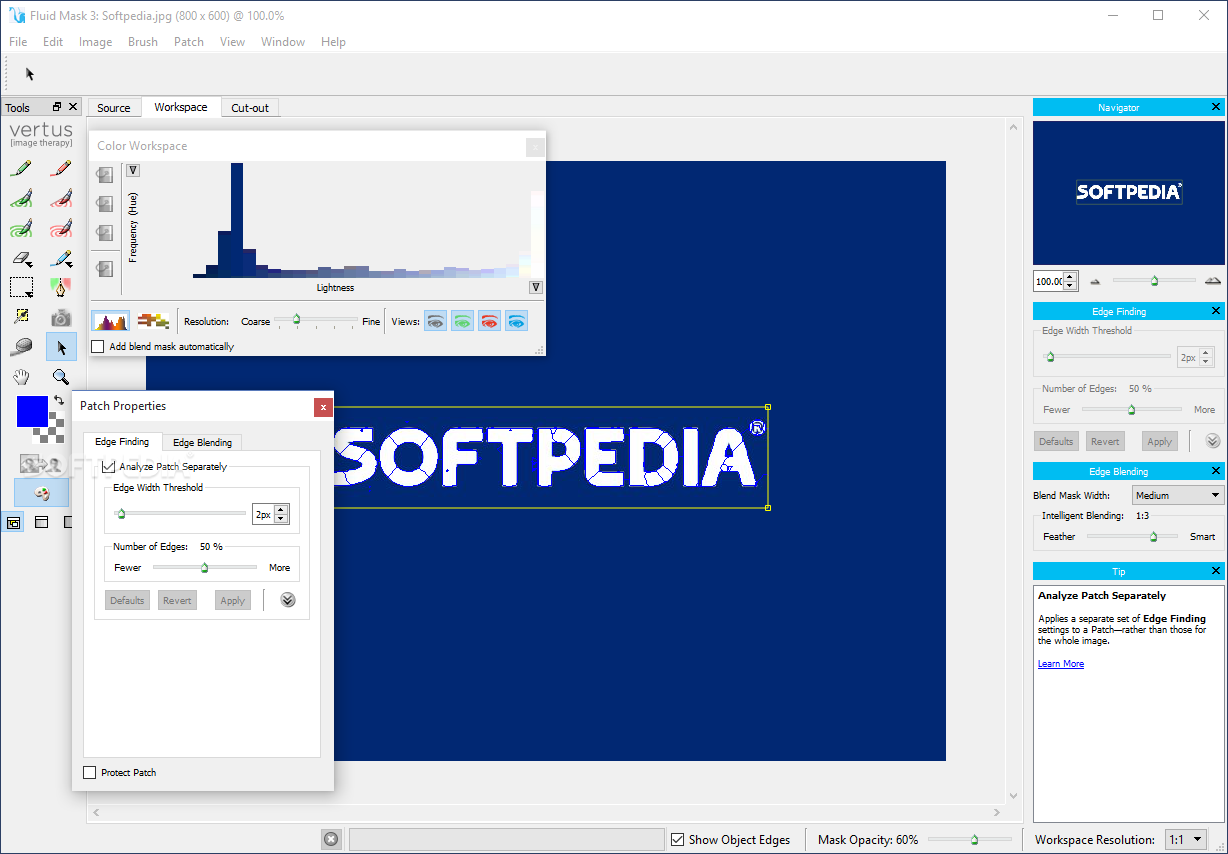1228x854 pixels.
Task: Select the first screen layout icon
Action: (13, 522)
